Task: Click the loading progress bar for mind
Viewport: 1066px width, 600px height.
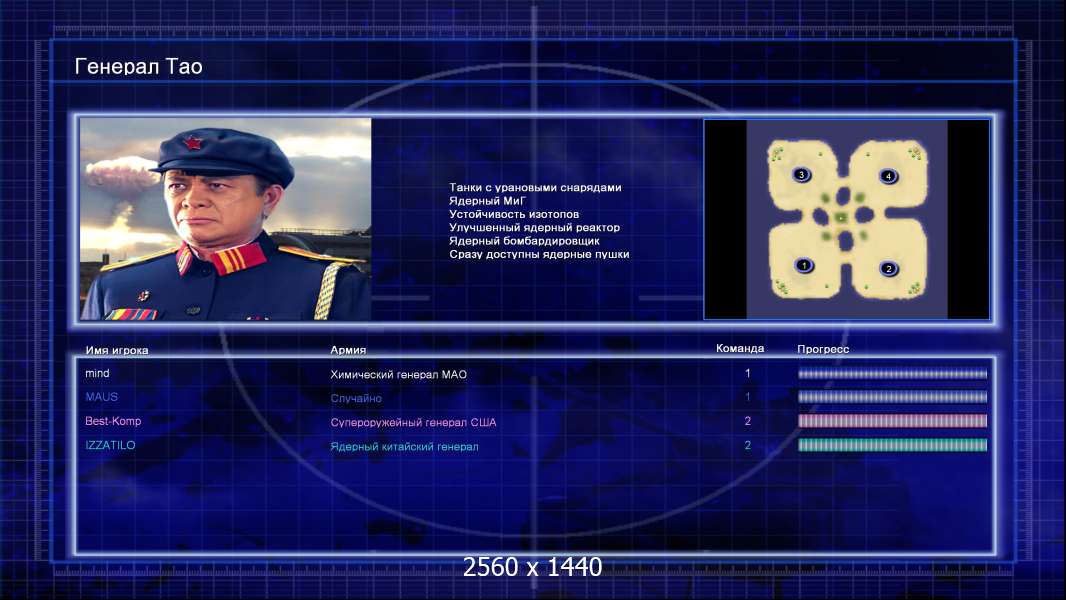Action: [x=892, y=374]
